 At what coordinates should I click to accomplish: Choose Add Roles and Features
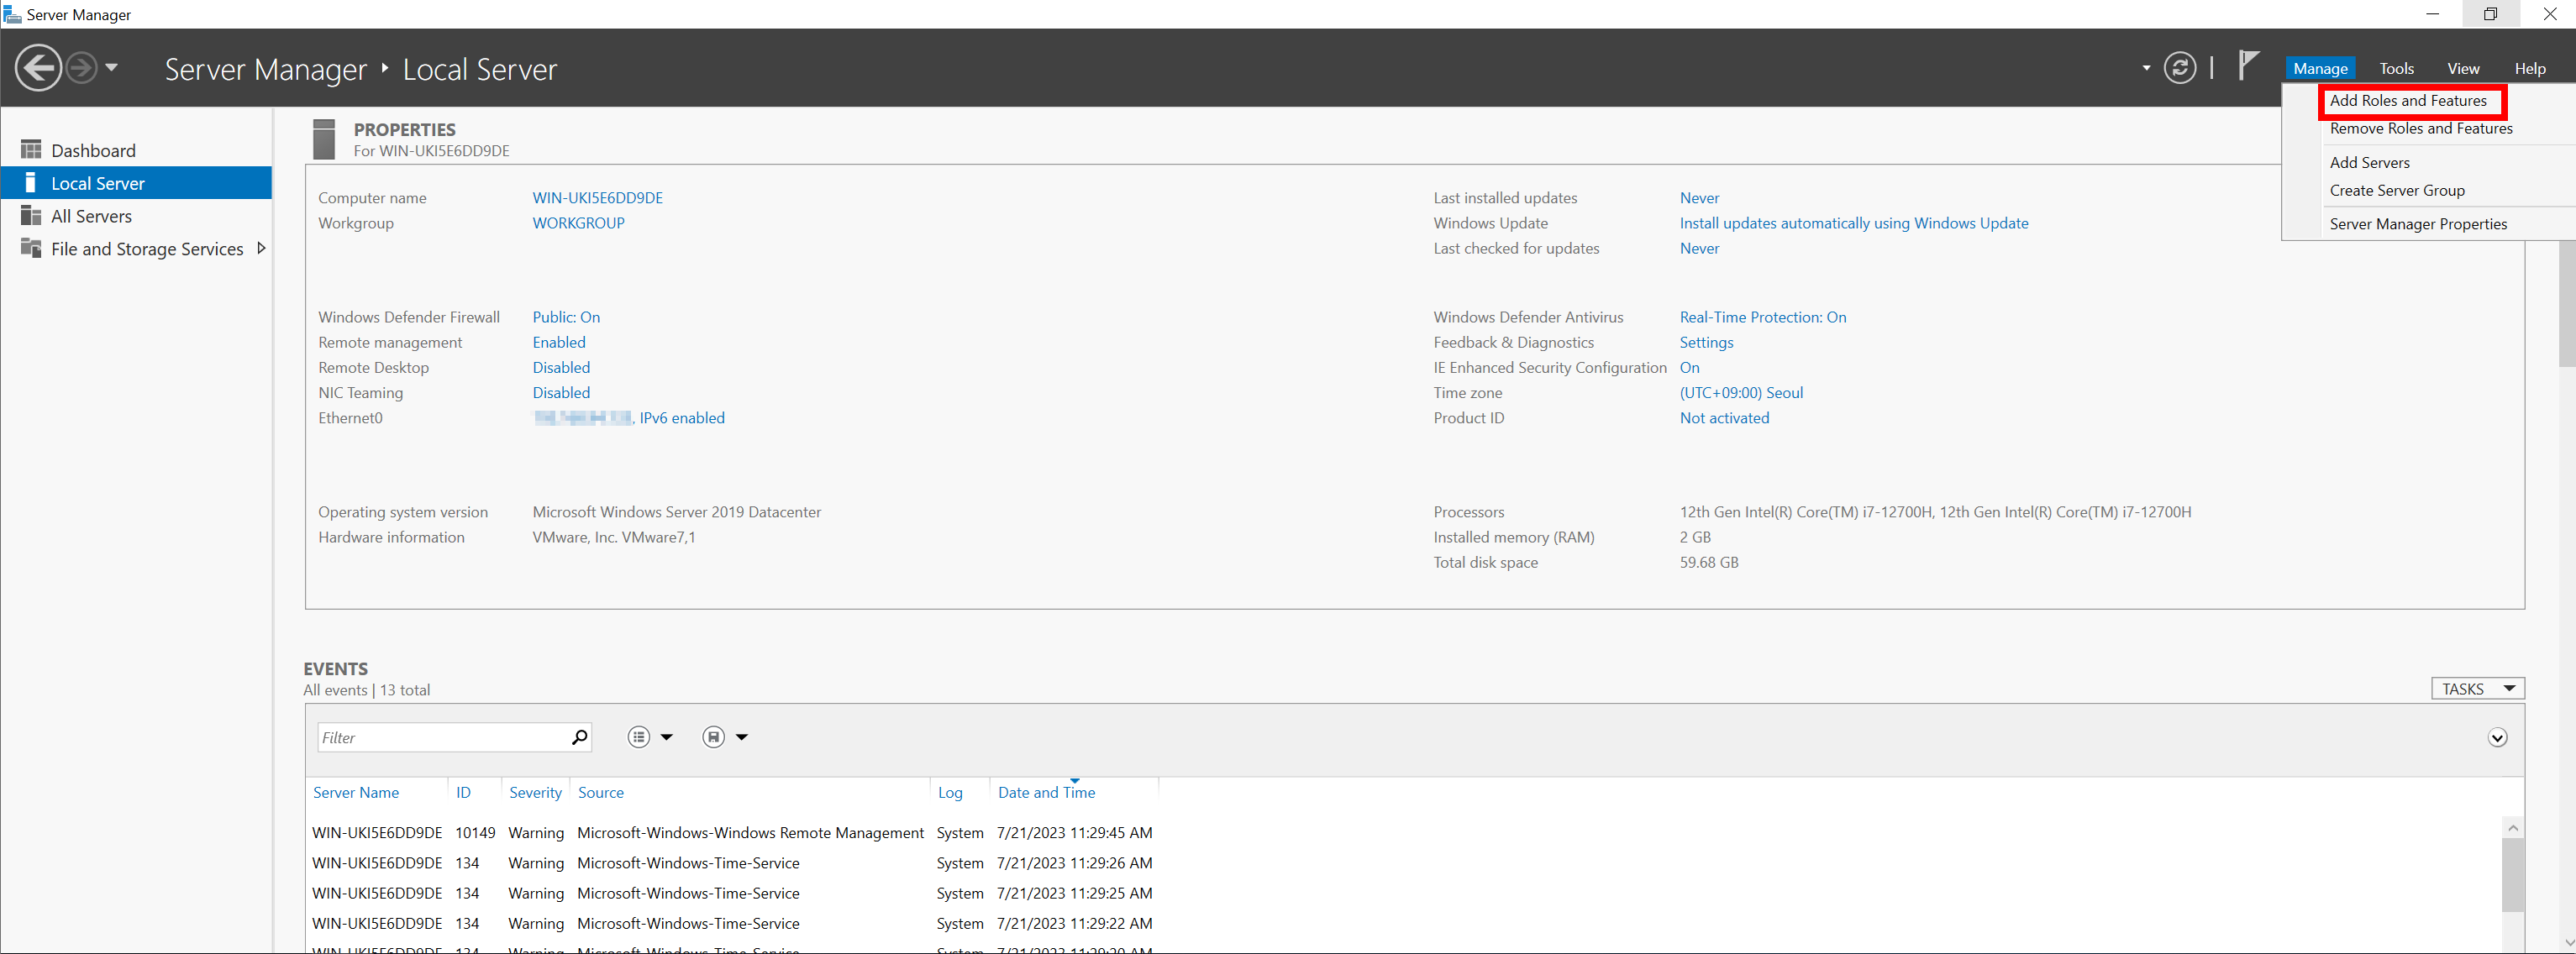click(2408, 101)
